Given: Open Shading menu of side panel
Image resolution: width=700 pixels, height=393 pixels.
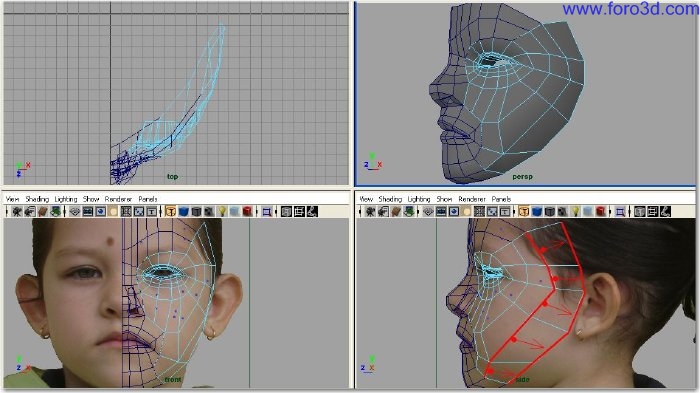Looking at the screenshot, I should click(x=390, y=199).
